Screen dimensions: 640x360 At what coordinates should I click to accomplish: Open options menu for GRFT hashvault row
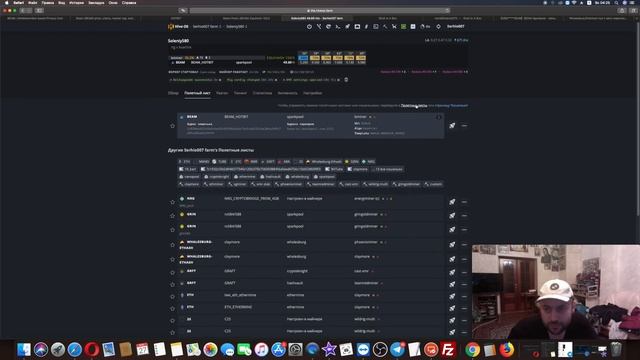click(464, 284)
